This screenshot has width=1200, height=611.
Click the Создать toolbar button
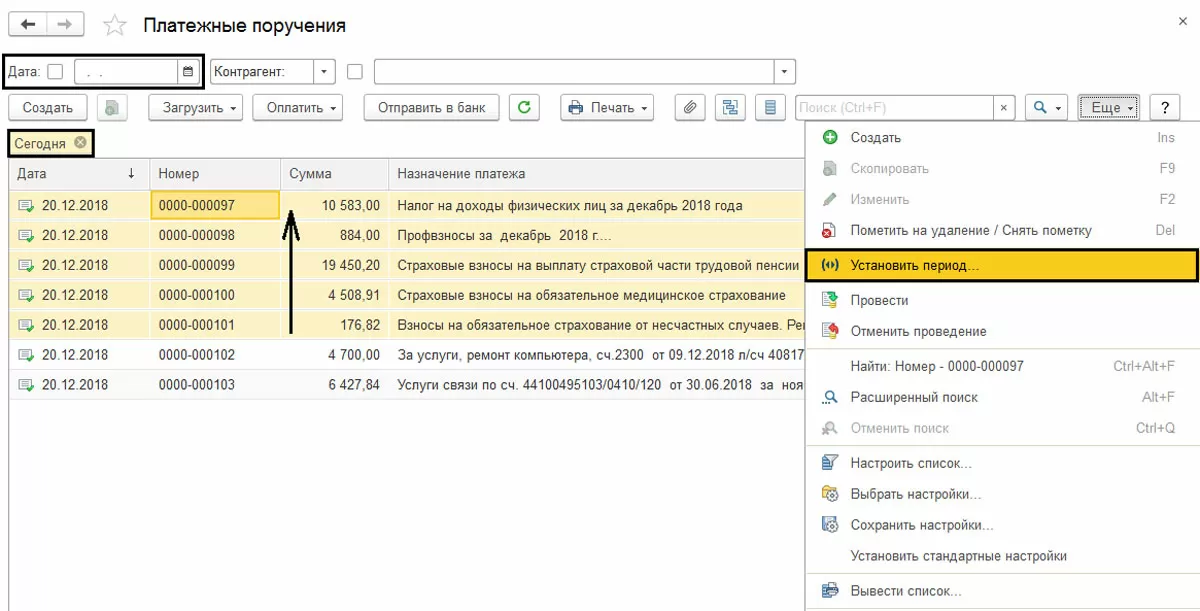pos(48,108)
